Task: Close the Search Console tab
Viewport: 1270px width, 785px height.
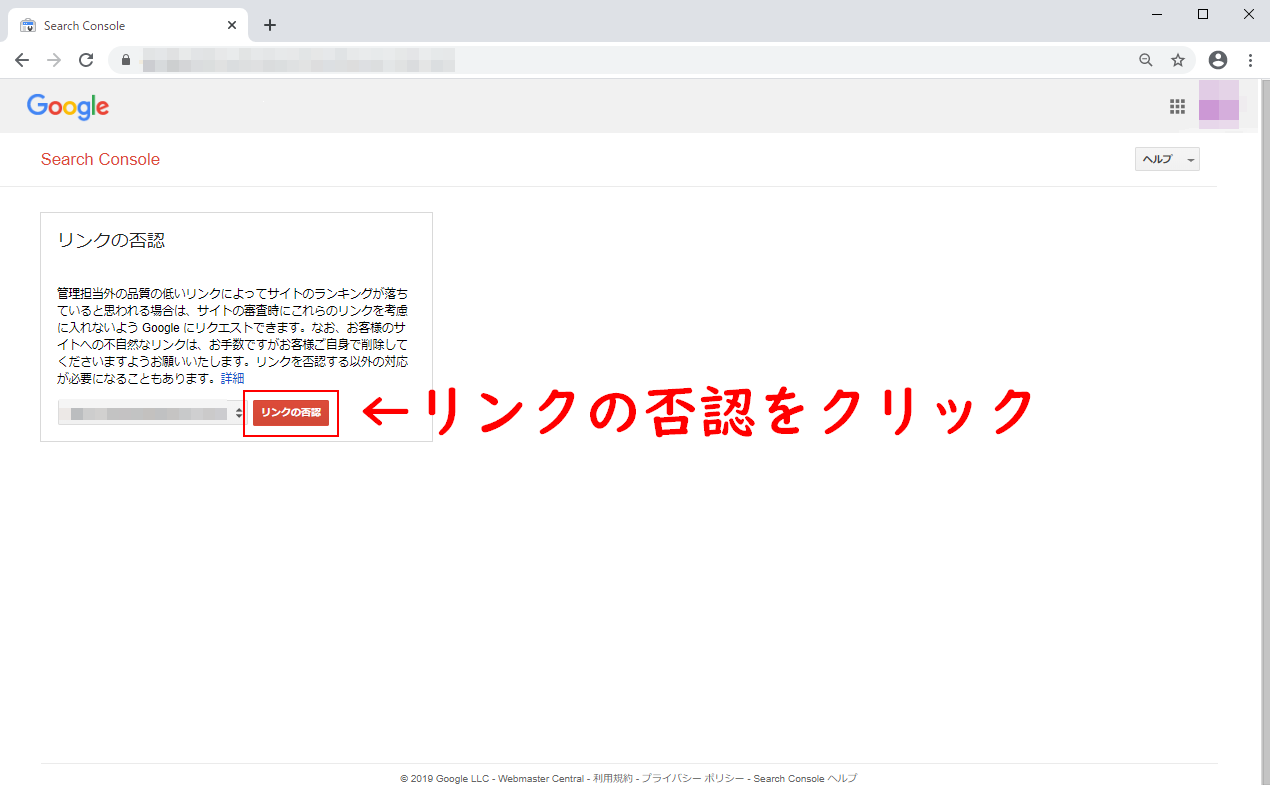Action: [x=233, y=25]
